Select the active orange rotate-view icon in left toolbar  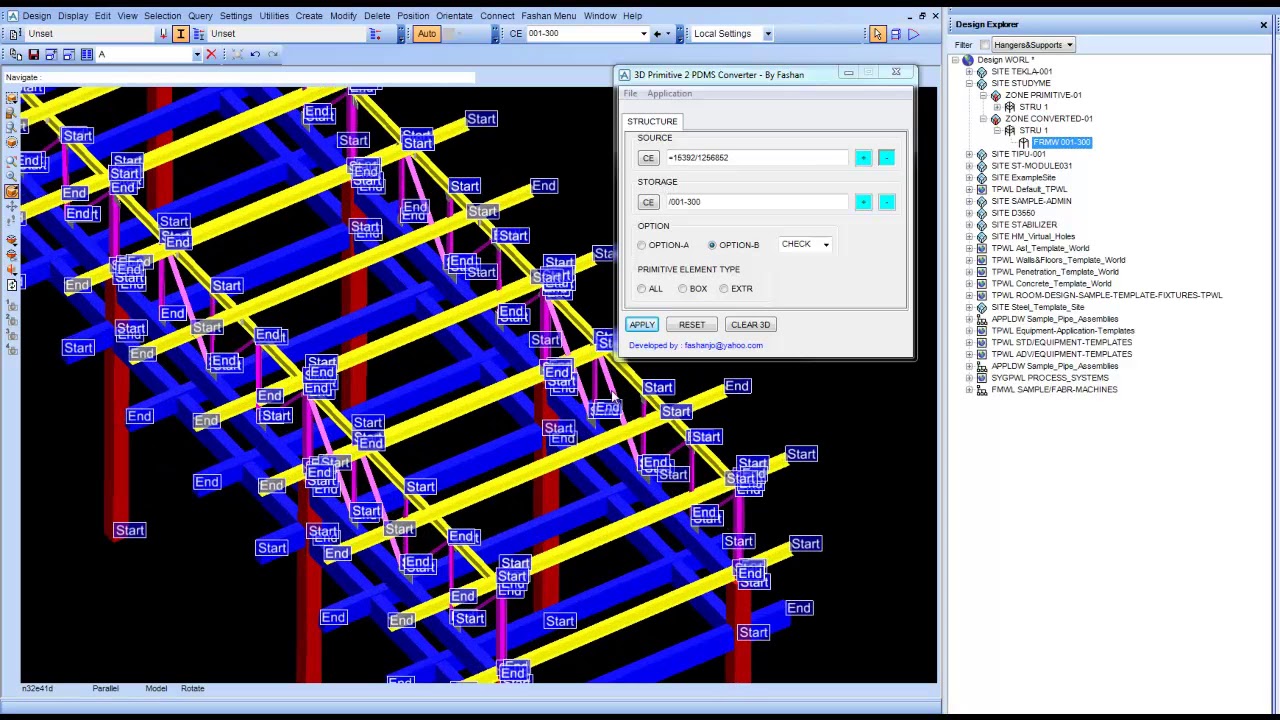(12, 191)
